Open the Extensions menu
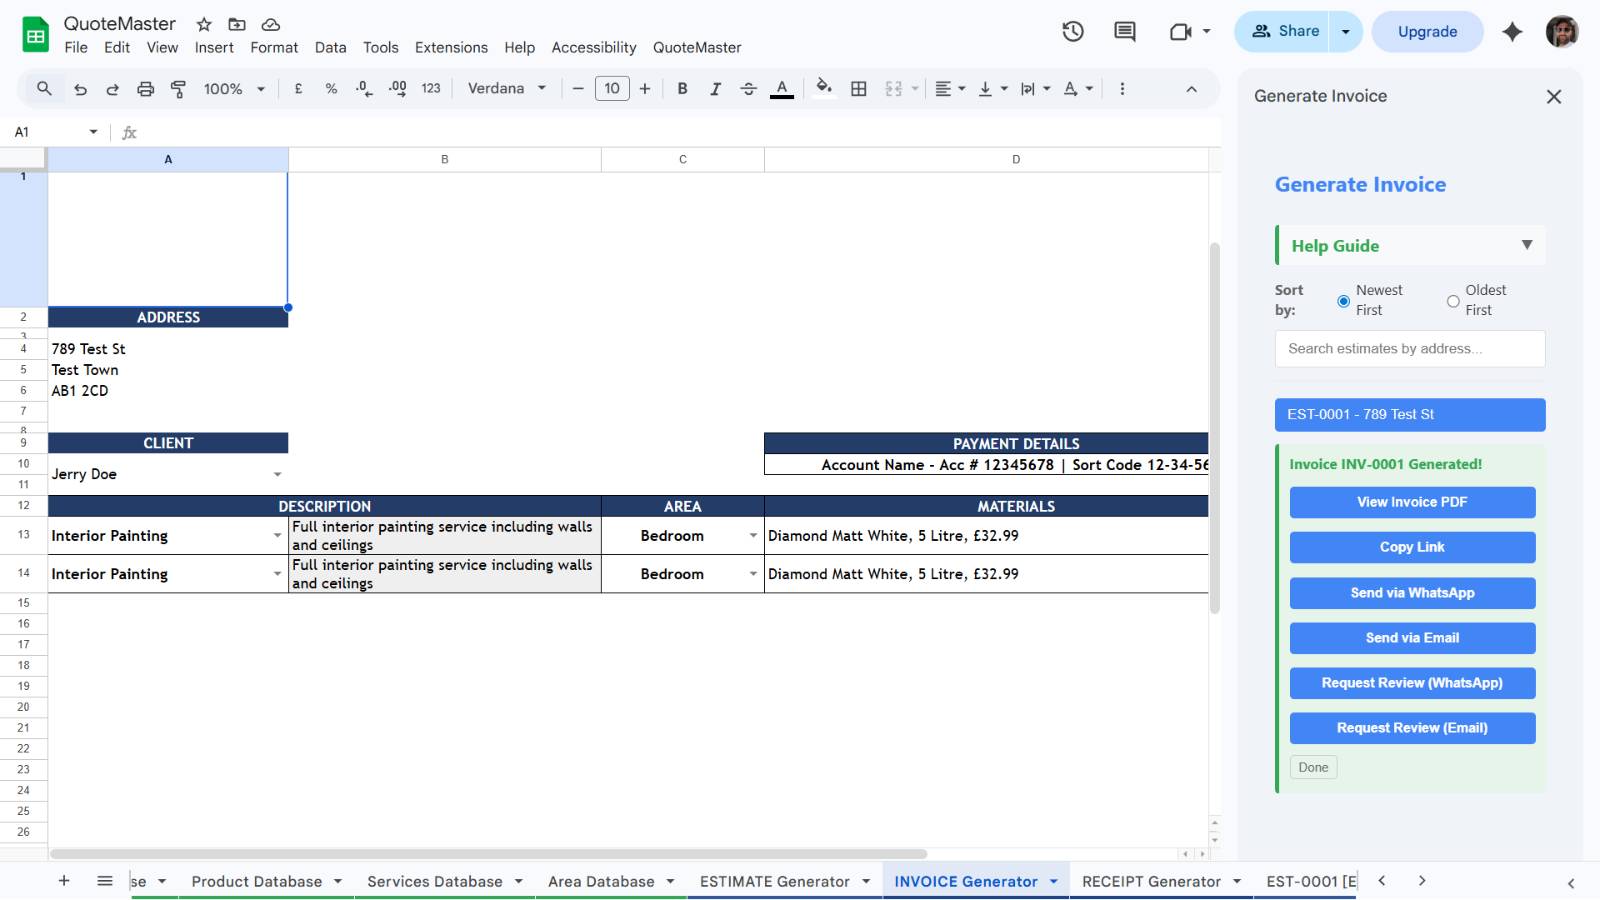1600x900 pixels. pyautogui.click(x=451, y=47)
